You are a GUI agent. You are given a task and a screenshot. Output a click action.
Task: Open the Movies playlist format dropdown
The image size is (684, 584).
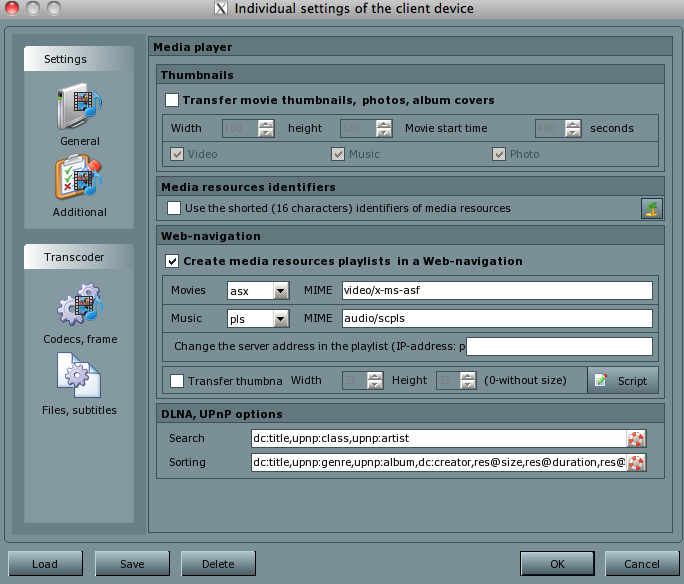click(x=281, y=290)
